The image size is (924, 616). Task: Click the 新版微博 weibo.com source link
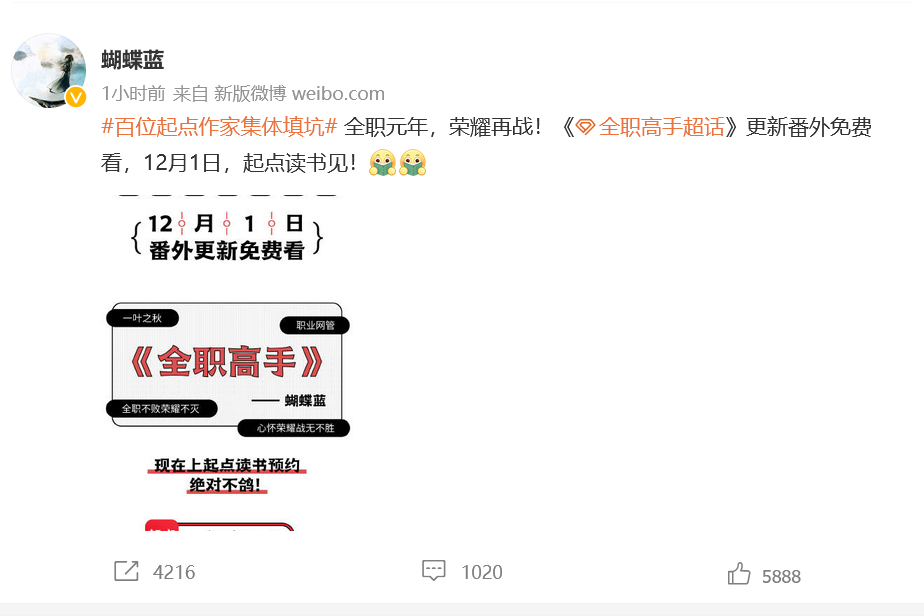coord(299,93)
